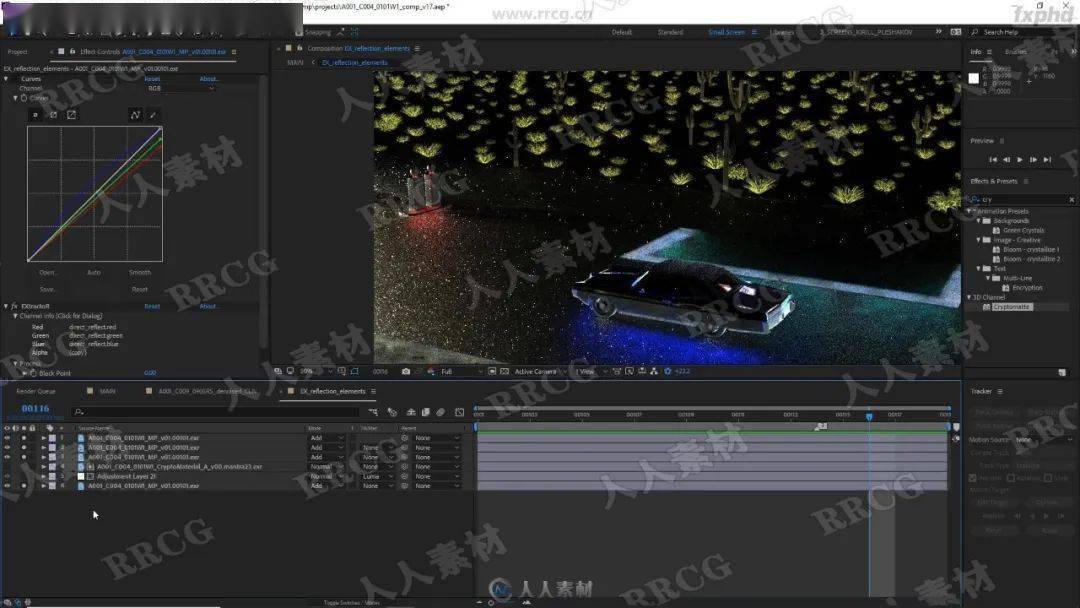1080x608 pixels.
Task: Click the white color swatch in Info panel
Action: point(974,79)
